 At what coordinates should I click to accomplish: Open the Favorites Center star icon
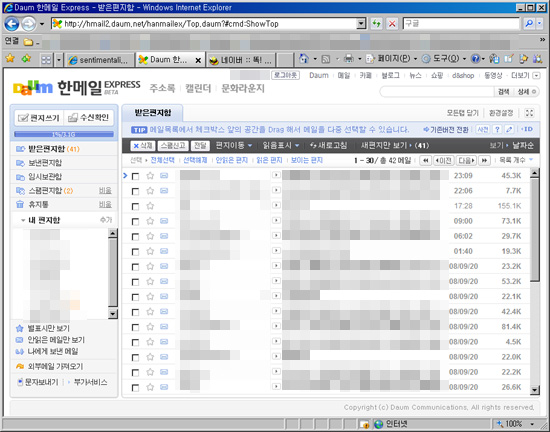[10, 59]
